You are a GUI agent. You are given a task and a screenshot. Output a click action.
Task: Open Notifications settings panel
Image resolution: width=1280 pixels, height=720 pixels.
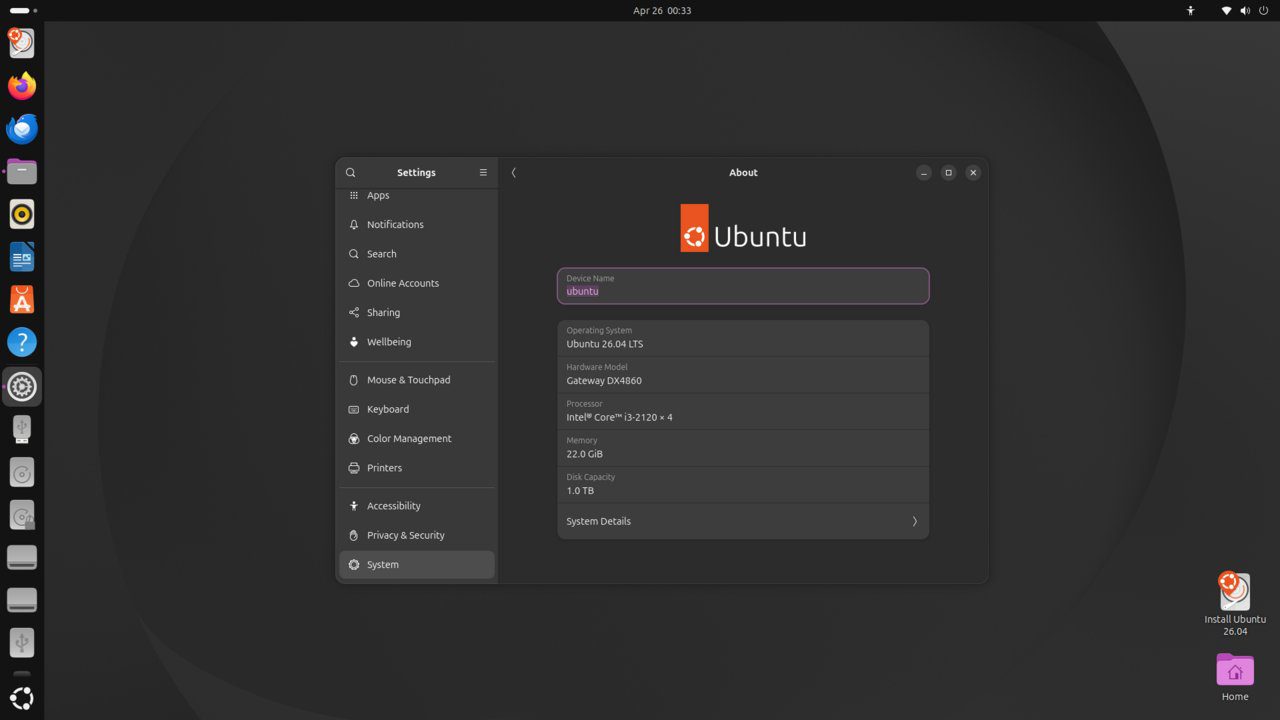coord(417,224)
